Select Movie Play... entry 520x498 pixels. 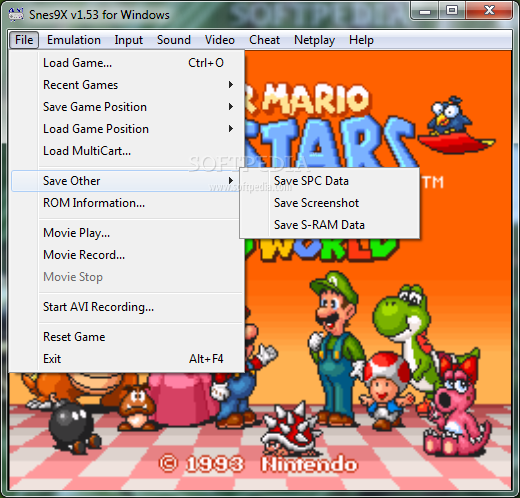(x=127, y=233)
